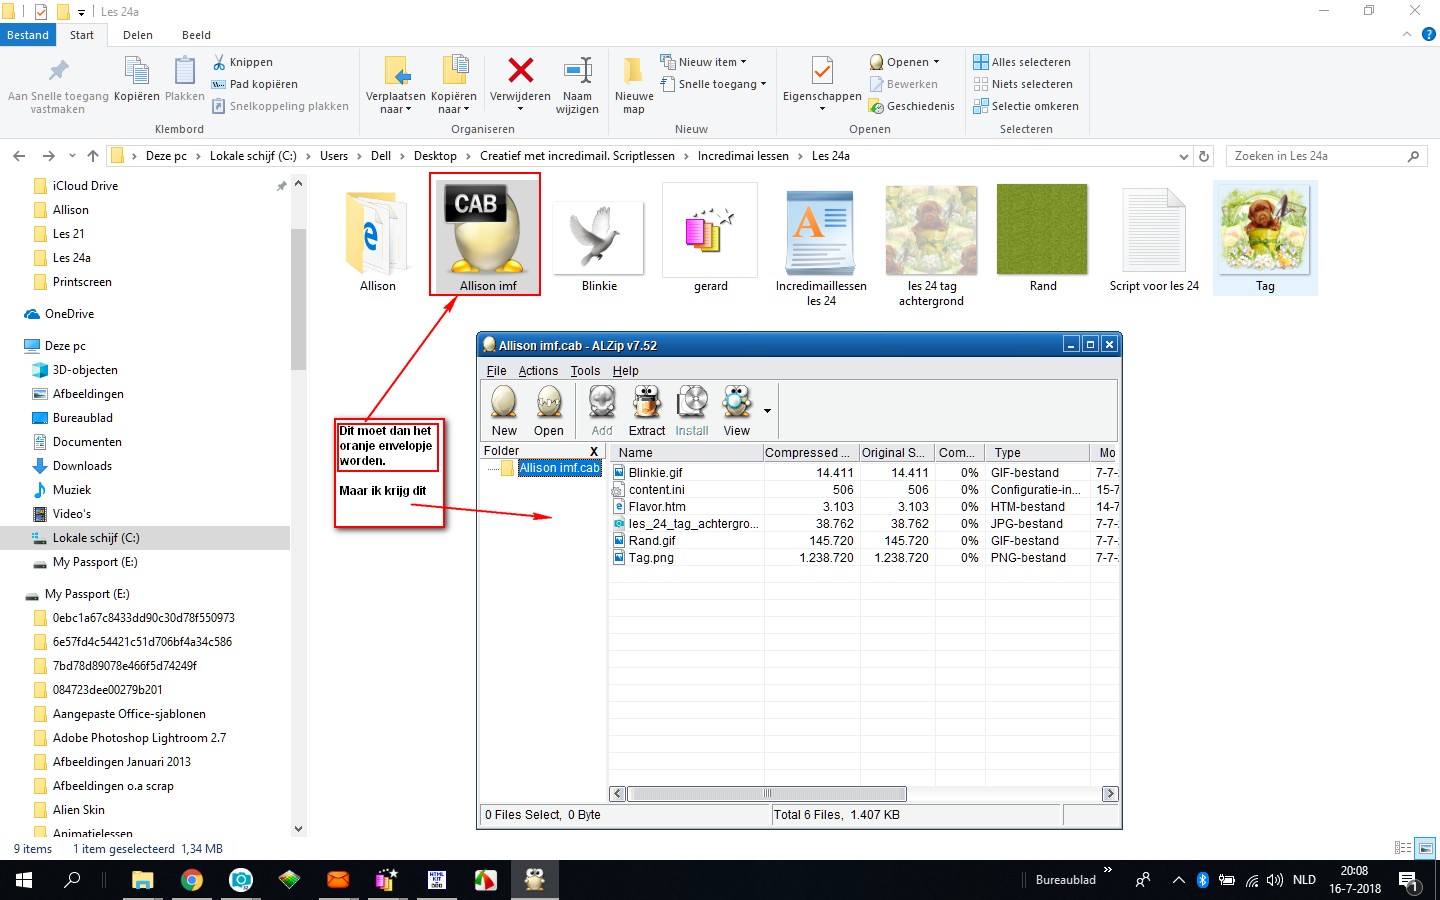
Task: Open the Help menu in ALZip
Action: click(x=625, y=371)
